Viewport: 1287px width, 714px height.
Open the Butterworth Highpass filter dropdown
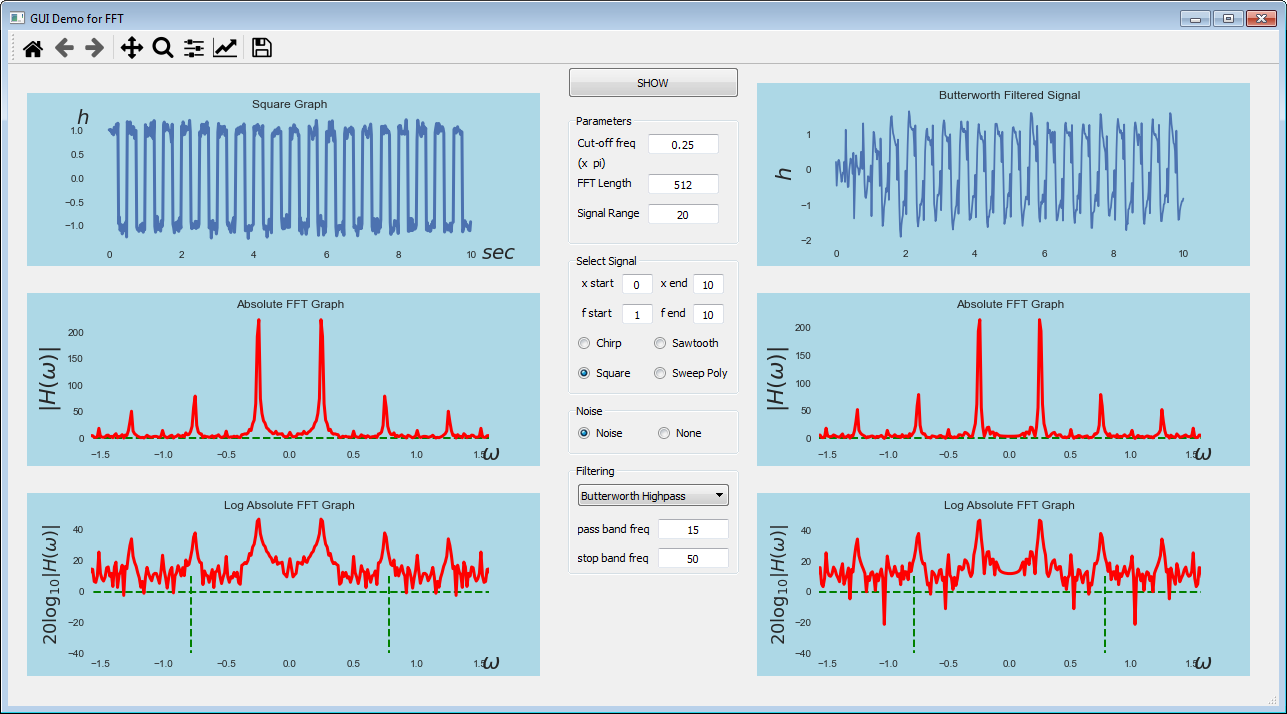click(653, 496)
